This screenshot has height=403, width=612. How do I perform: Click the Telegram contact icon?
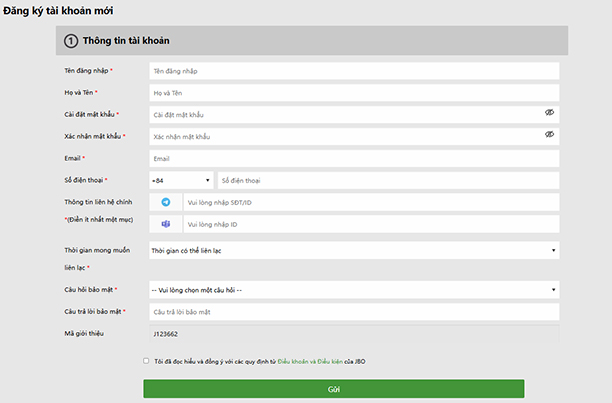166,202
